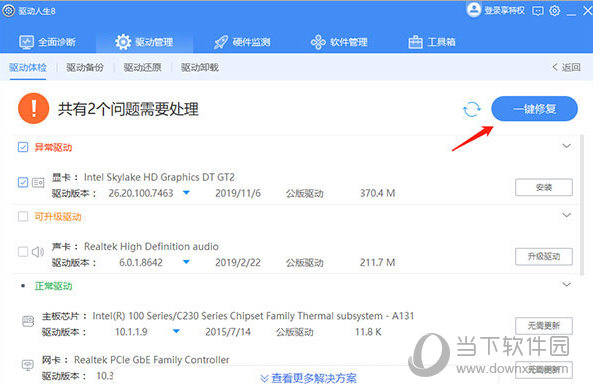Uncheck the Intel Skylake HD Graphics checkbox
The width and height of the screenshot is (593, 384).
point(23,182)
